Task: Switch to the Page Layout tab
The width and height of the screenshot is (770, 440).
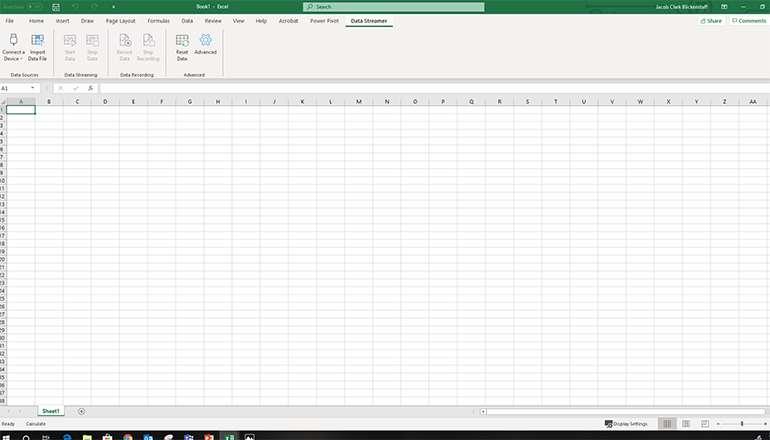Action: click(x=120, y=21)
